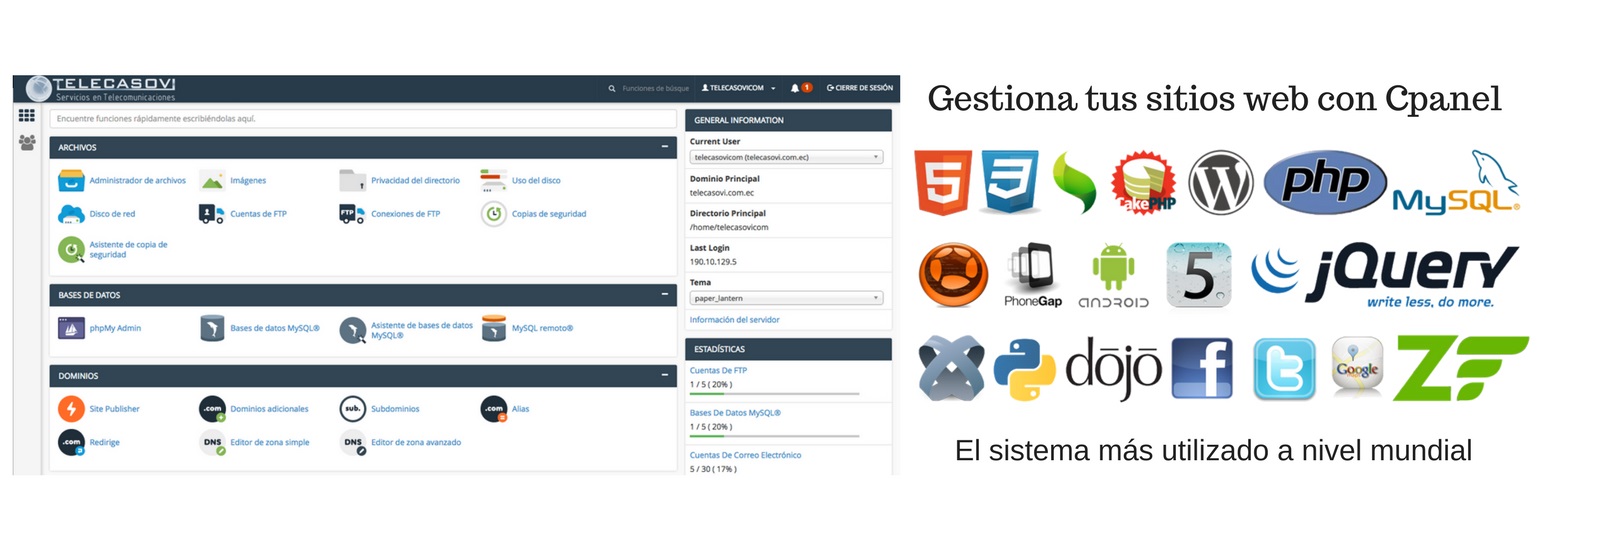Click the MySQL dolphin logo
1600x550 pixels.
pos(1456,184)
